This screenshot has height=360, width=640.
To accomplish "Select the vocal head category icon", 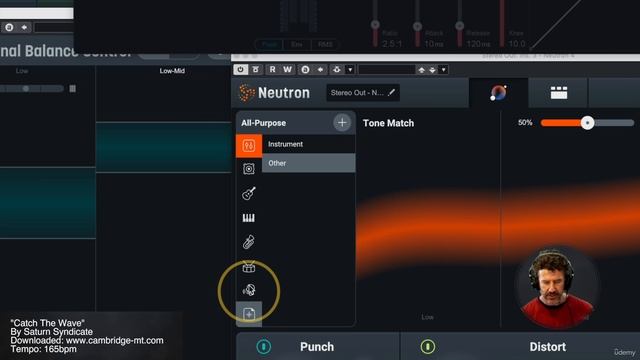I will pyautogui.click(x=249, y=290).
